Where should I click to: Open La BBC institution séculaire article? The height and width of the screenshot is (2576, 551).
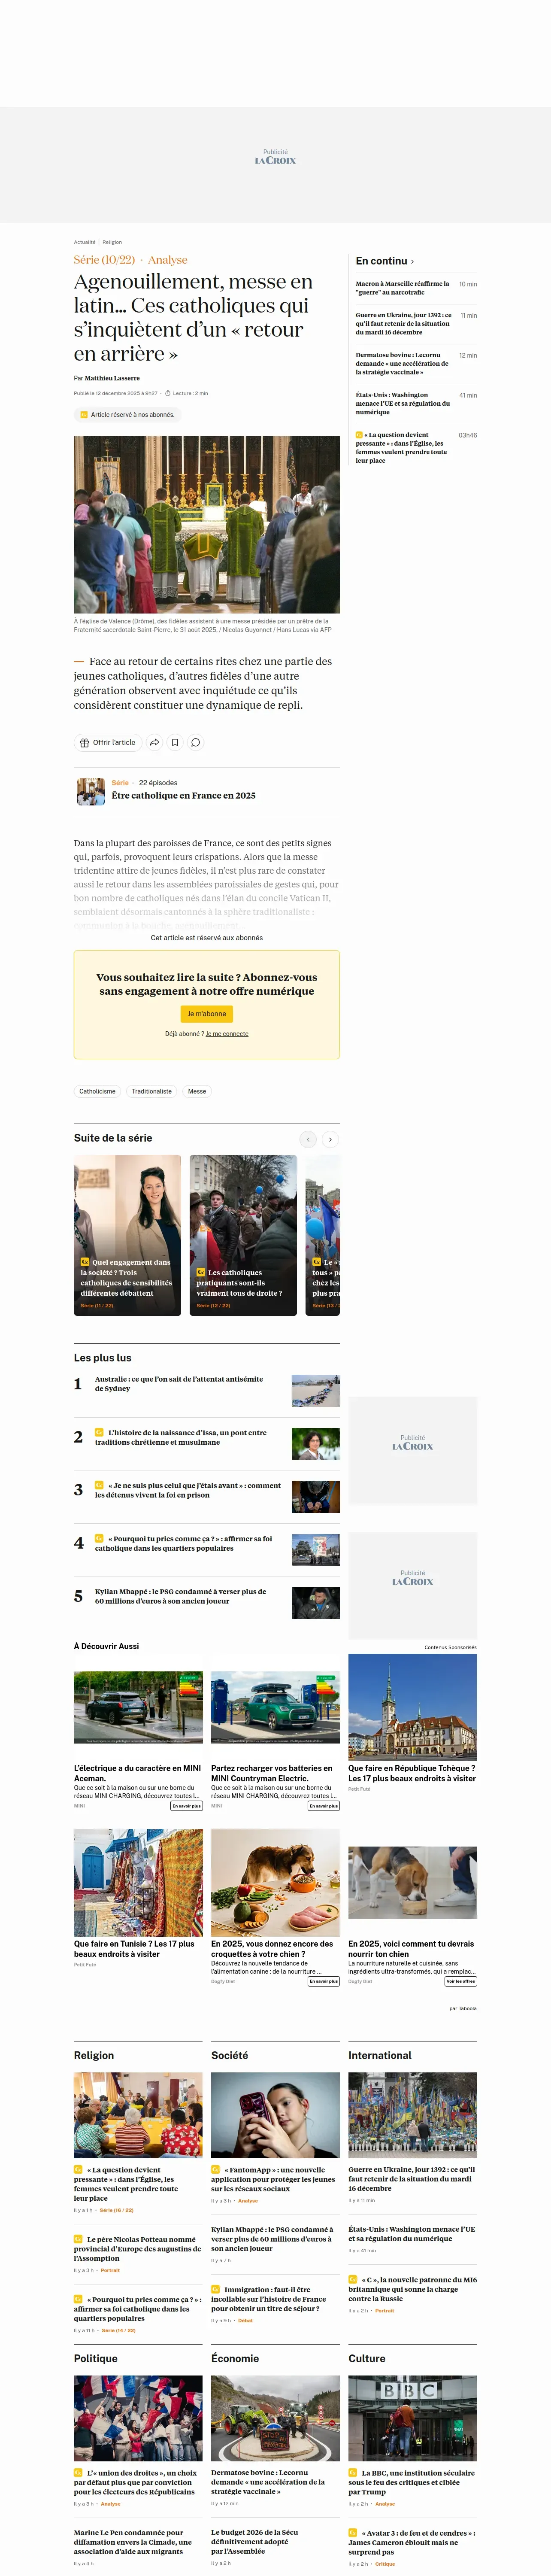click(x=412, y=2482)
